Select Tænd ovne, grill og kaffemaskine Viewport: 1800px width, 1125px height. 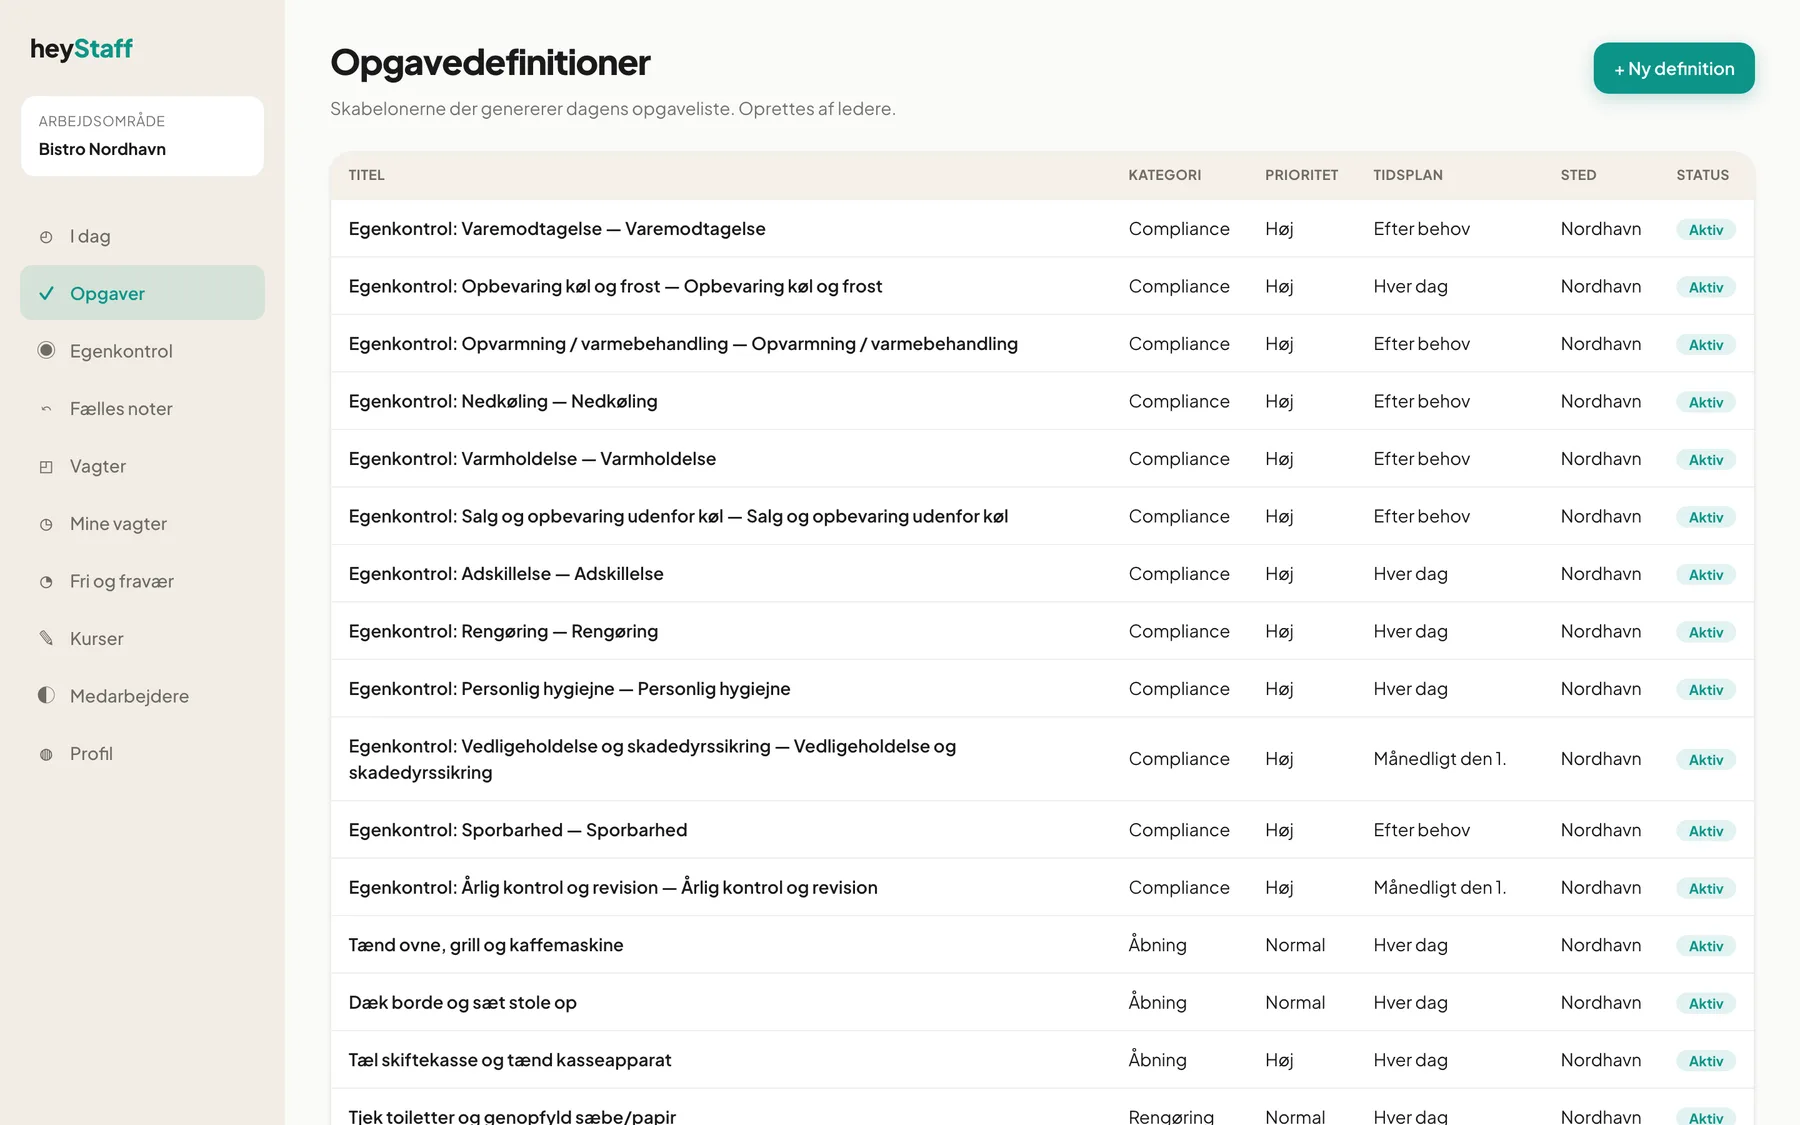coord(486,945)
